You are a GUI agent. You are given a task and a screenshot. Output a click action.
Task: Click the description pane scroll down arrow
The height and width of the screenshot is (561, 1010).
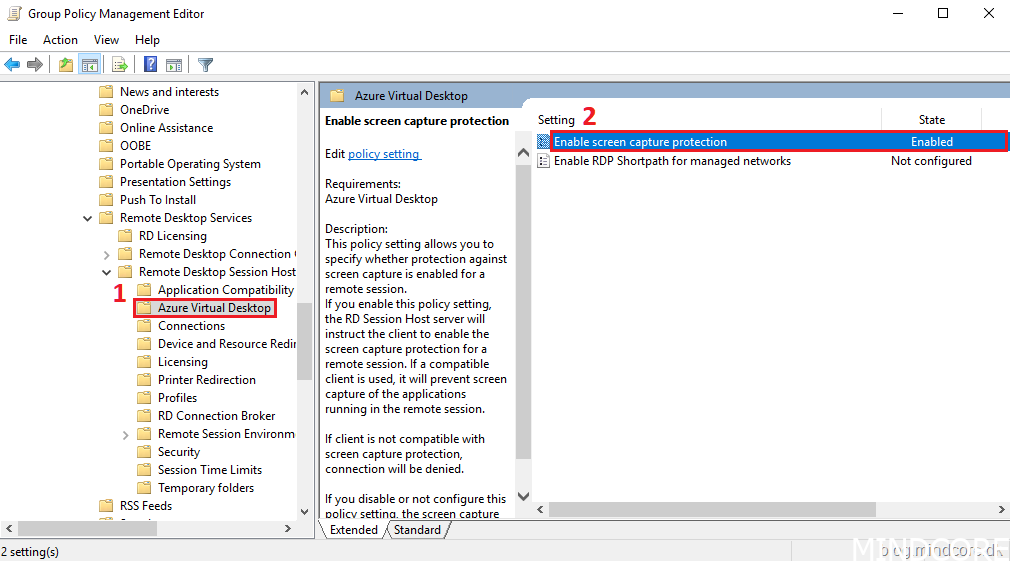[522, 497]
